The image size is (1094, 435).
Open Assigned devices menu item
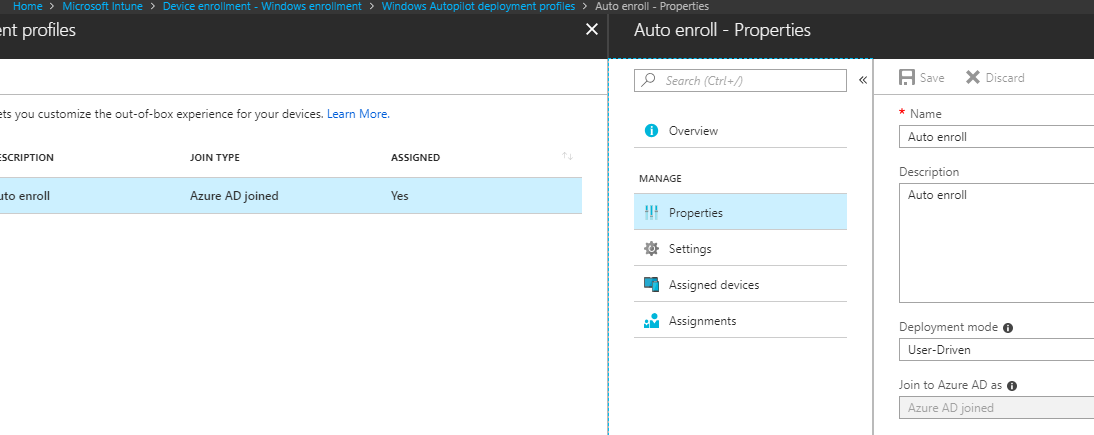click(740, 285)
